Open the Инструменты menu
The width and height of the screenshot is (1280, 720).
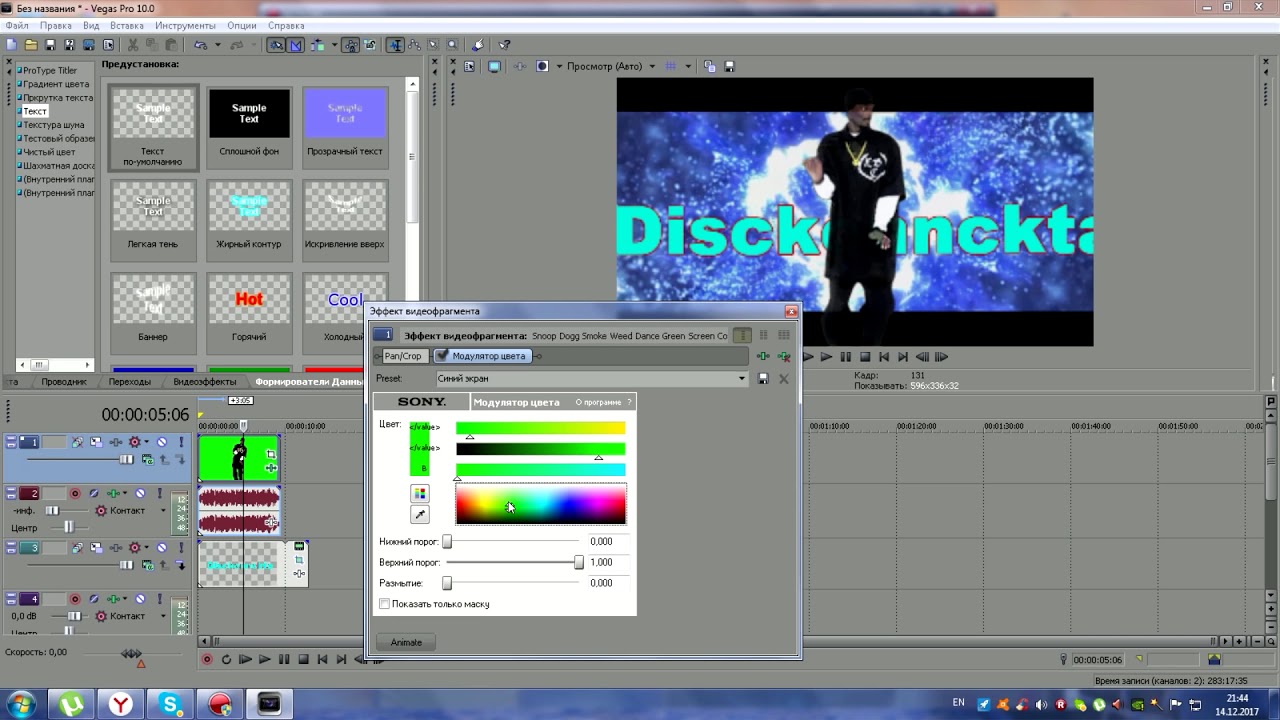point(185,25)
